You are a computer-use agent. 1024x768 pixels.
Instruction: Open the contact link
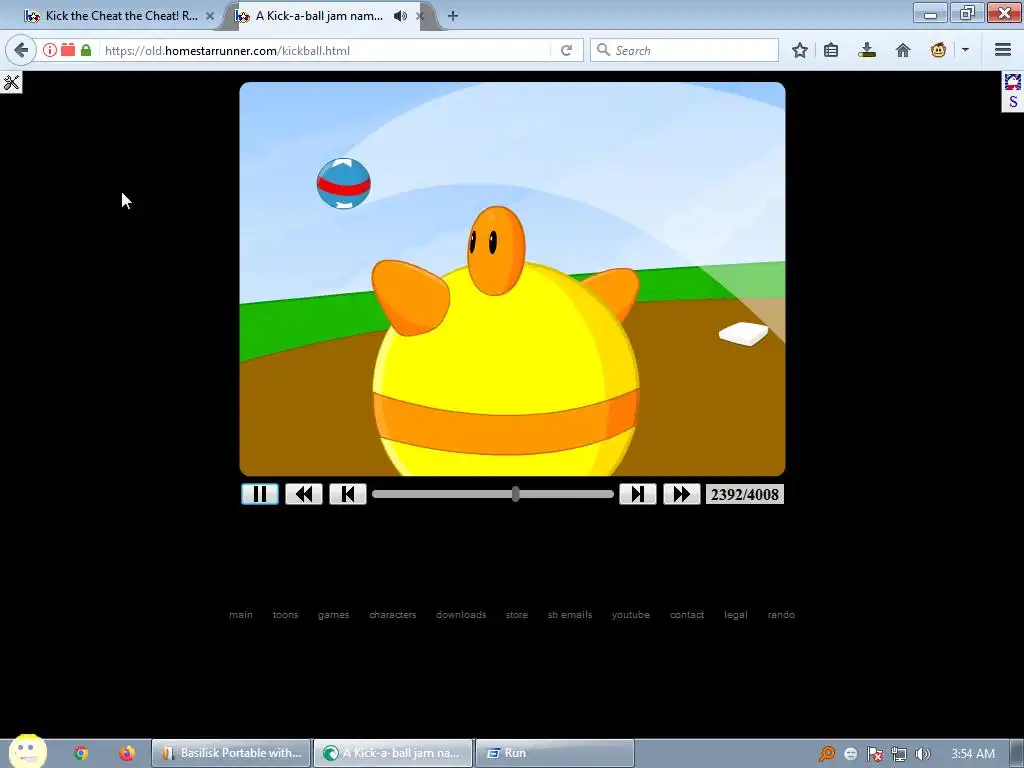(687, 615)
